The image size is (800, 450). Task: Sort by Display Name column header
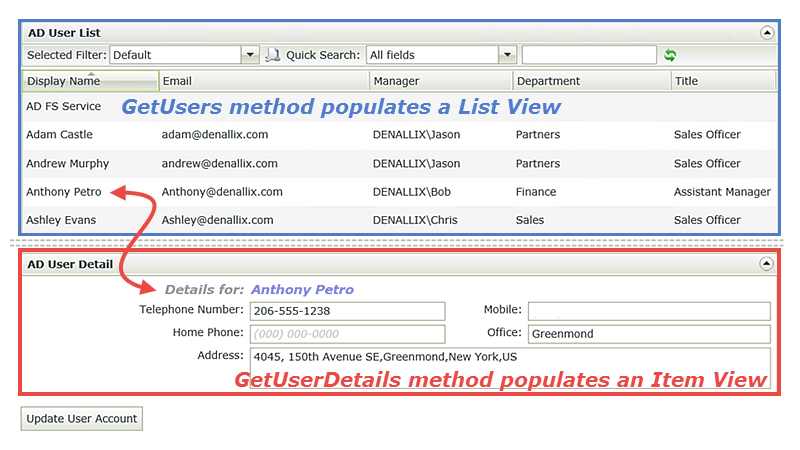(90, 81)
